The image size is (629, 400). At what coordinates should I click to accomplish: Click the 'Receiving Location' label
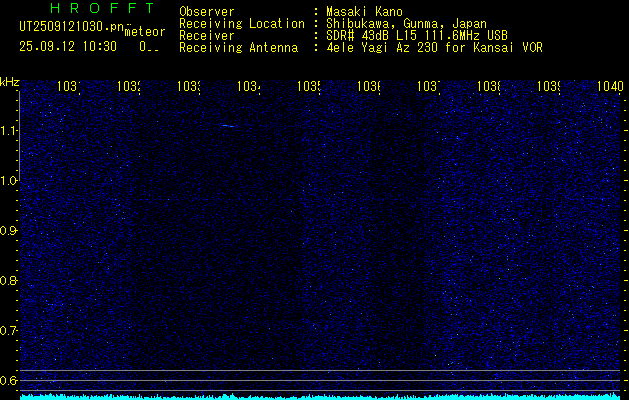(x=242, y=24)
